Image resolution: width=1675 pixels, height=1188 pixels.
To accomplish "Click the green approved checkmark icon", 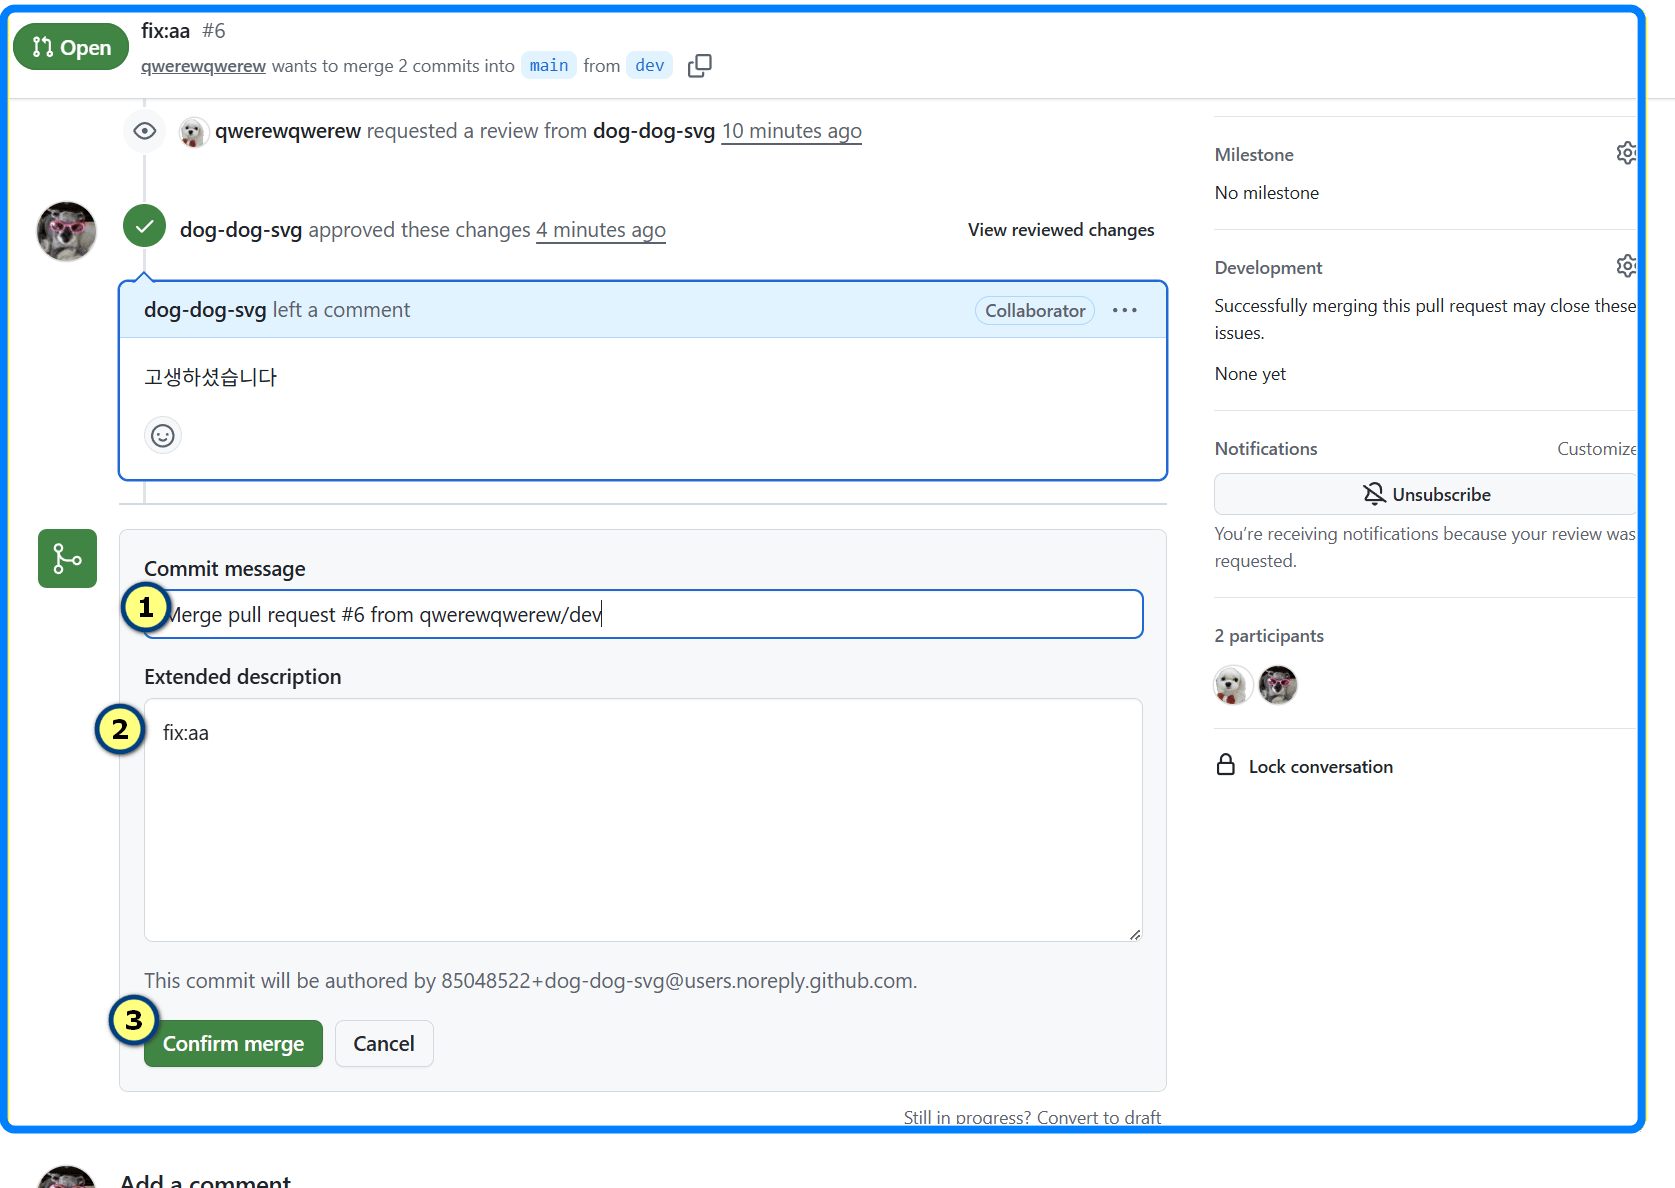I will coord(145,226).
